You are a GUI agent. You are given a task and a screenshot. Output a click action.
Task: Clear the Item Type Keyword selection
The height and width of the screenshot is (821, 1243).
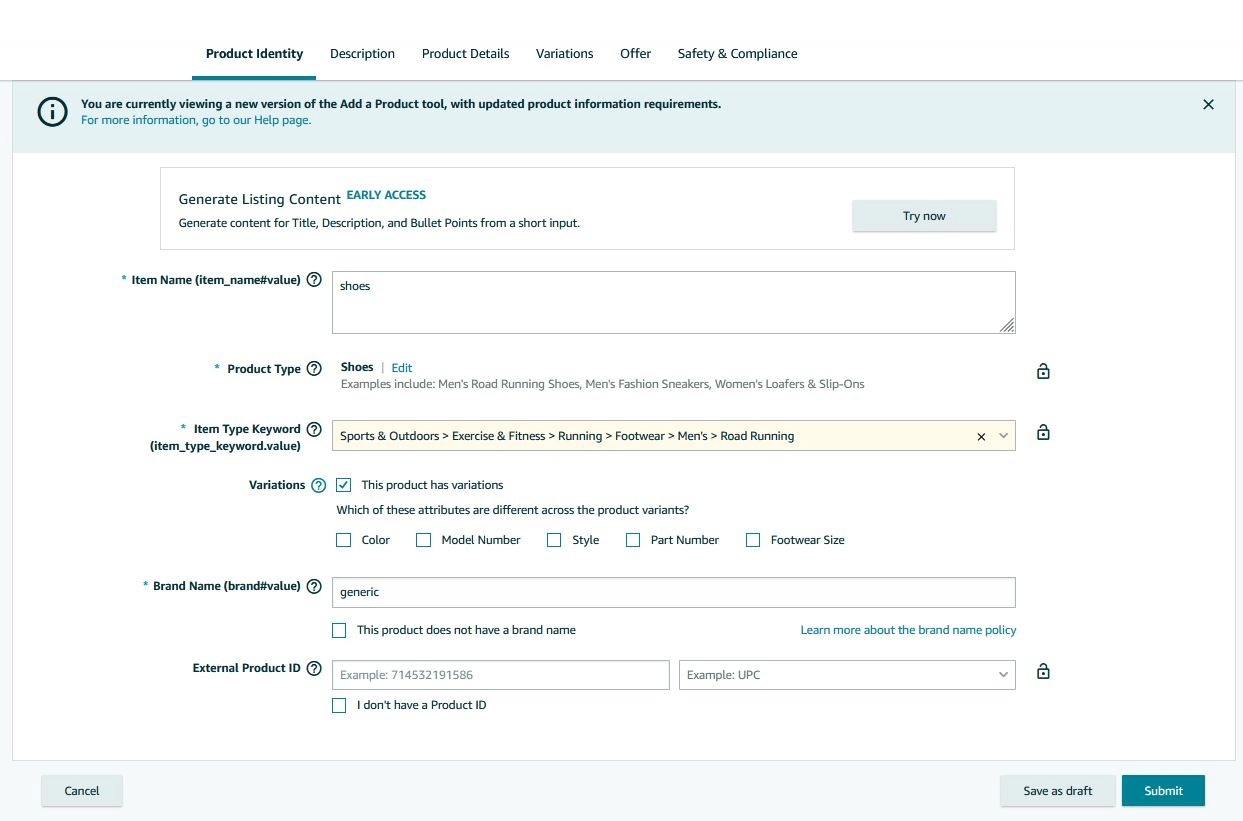(981, 436)
